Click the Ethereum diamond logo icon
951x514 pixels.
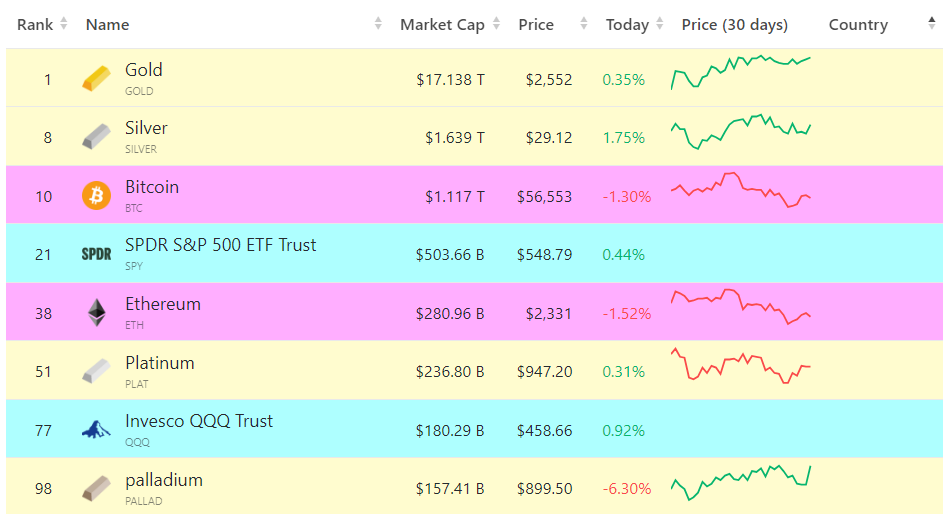(96, 313)
